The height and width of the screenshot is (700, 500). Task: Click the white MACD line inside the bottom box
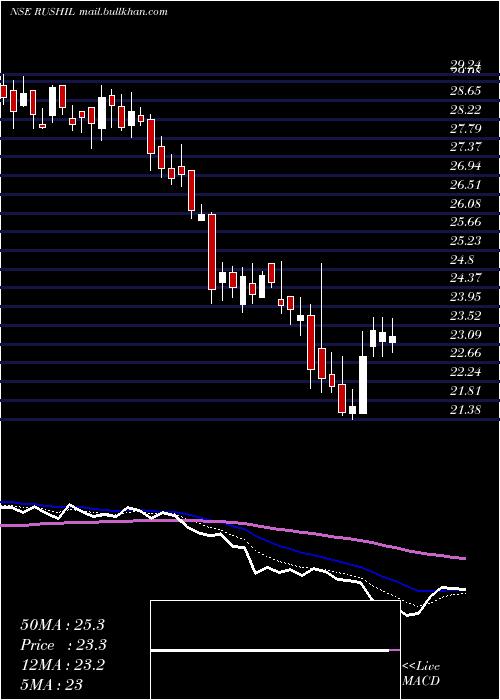[270, 650]
